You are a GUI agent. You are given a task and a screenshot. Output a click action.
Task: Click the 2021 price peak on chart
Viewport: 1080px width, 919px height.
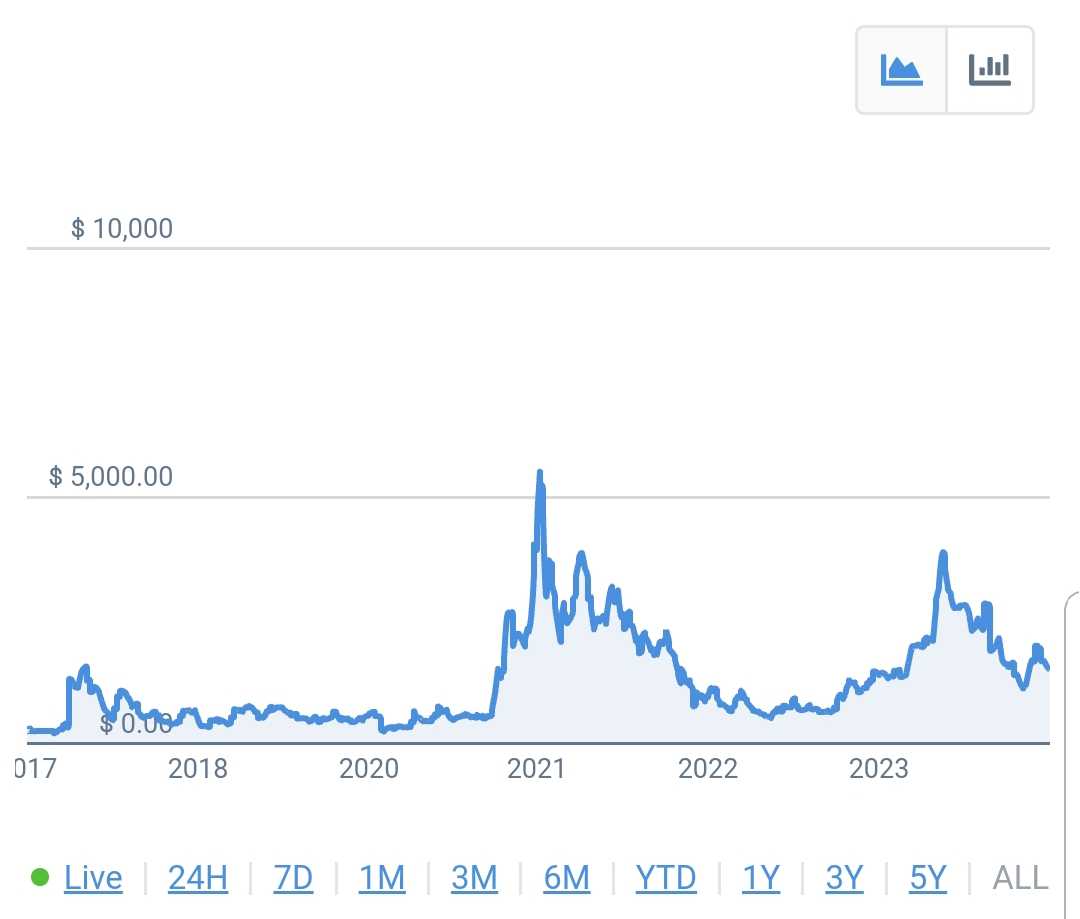click(x=540, y=473)
